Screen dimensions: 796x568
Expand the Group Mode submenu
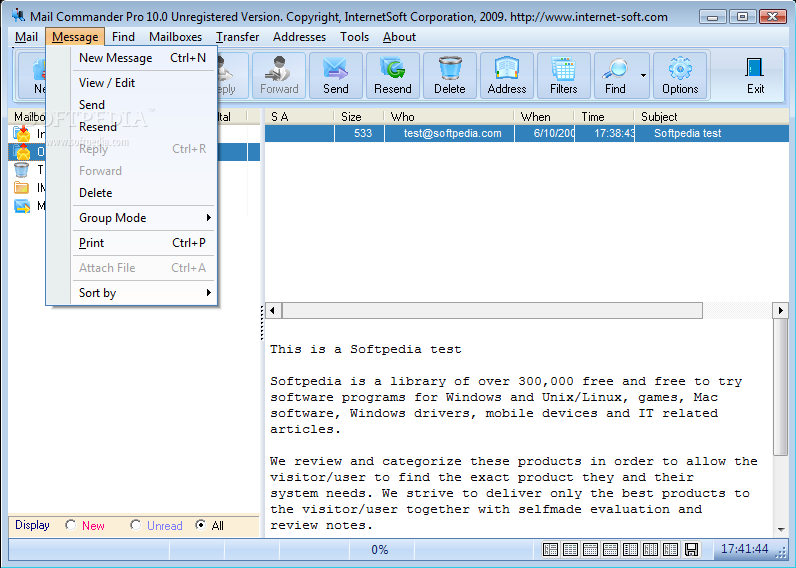point(143,218)
